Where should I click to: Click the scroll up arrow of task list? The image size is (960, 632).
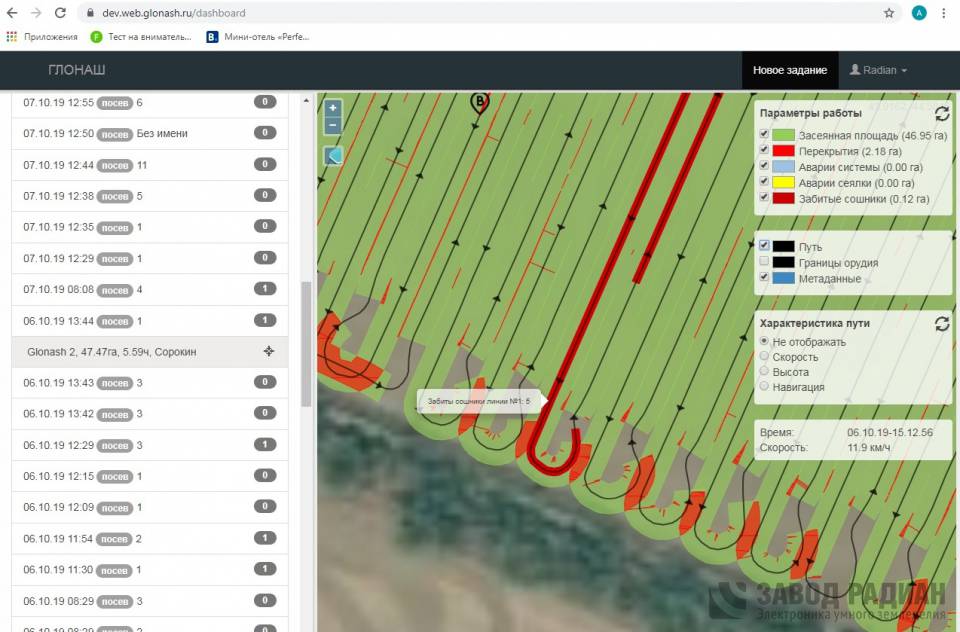(x=306, y=100)
